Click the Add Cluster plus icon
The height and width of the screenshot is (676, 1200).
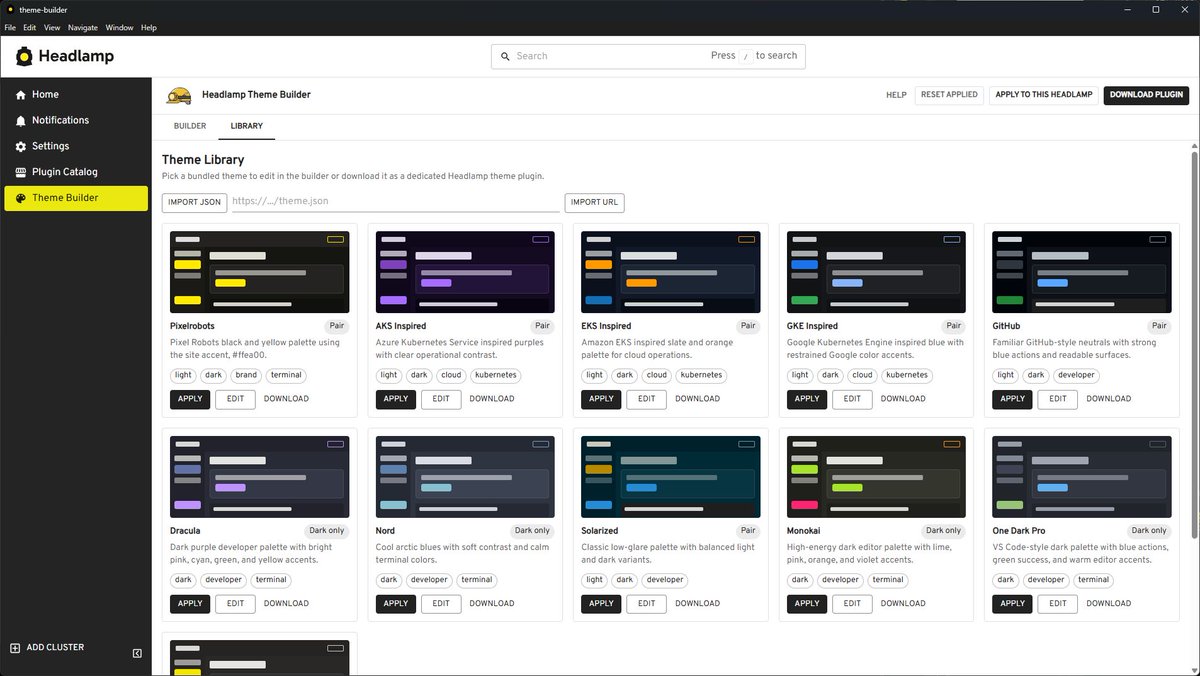coord(15,648)
